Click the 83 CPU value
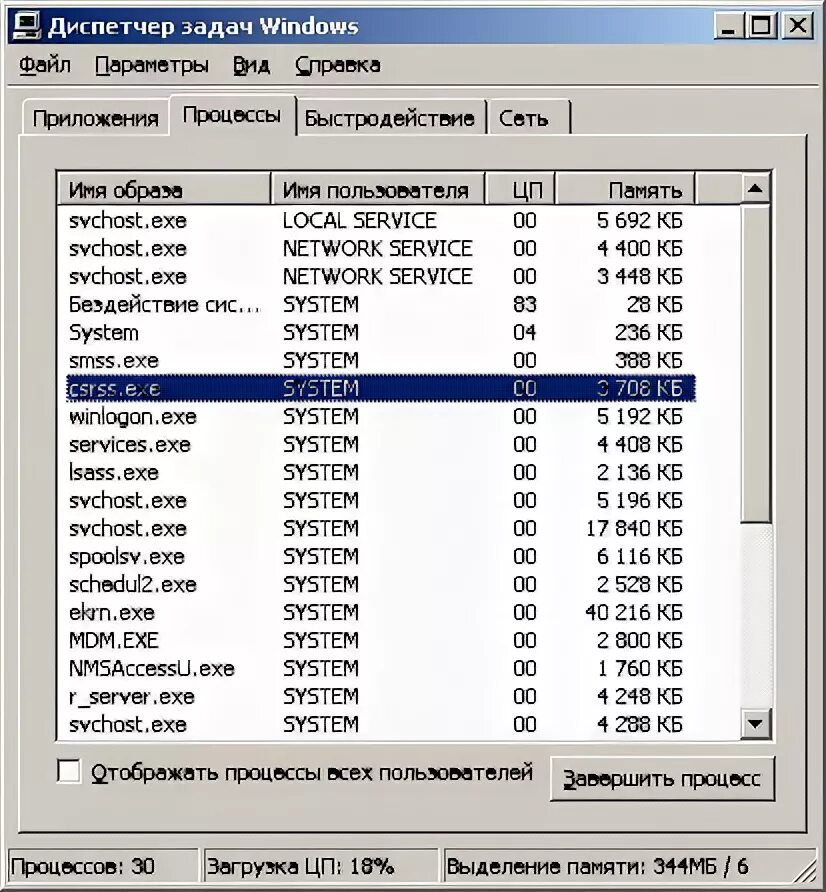 524,304
